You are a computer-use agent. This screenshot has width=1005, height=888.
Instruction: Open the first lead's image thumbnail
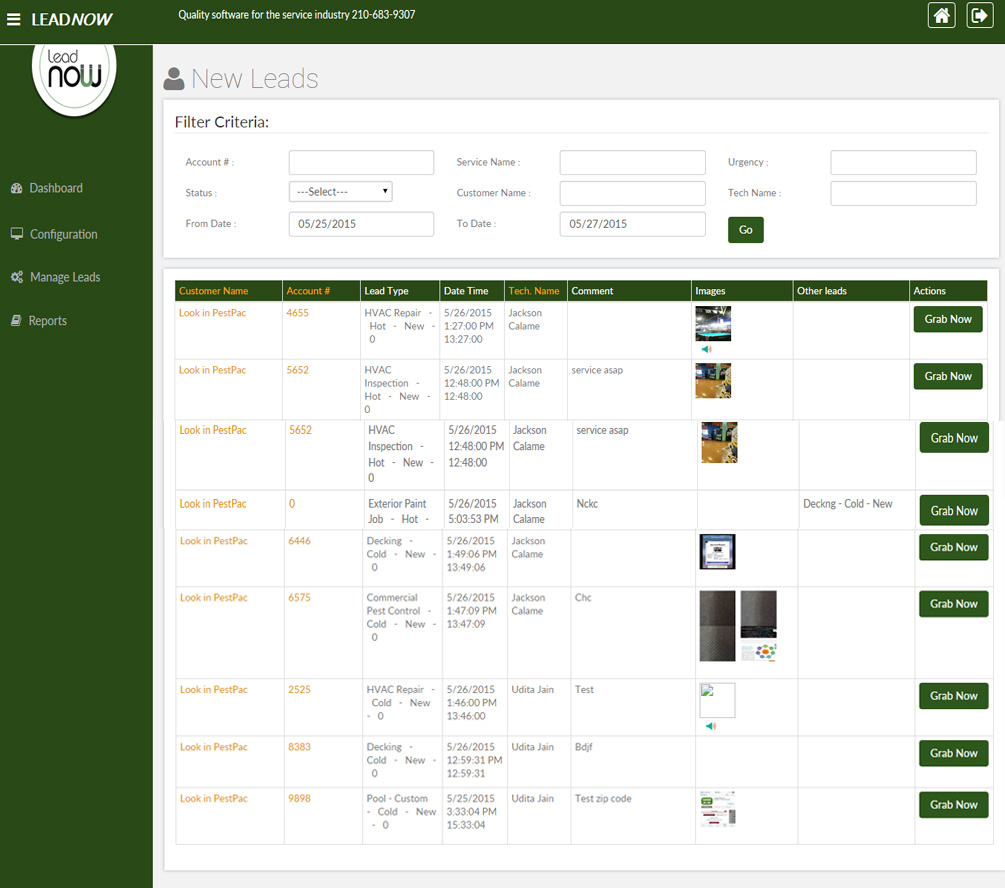click(713, 323)
